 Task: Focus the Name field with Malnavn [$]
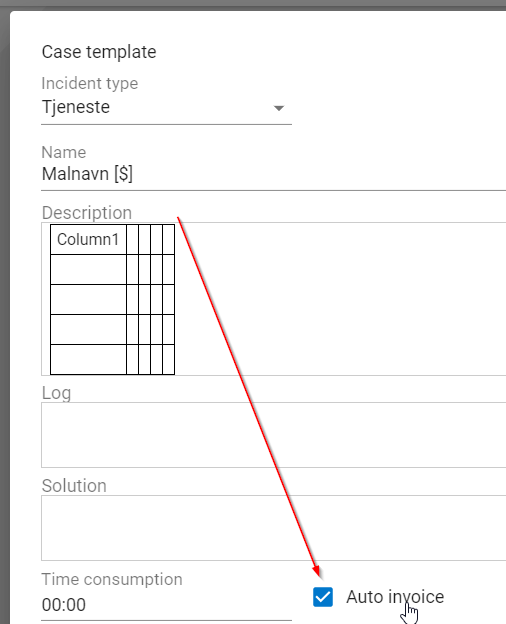click(x=274, y=174)
